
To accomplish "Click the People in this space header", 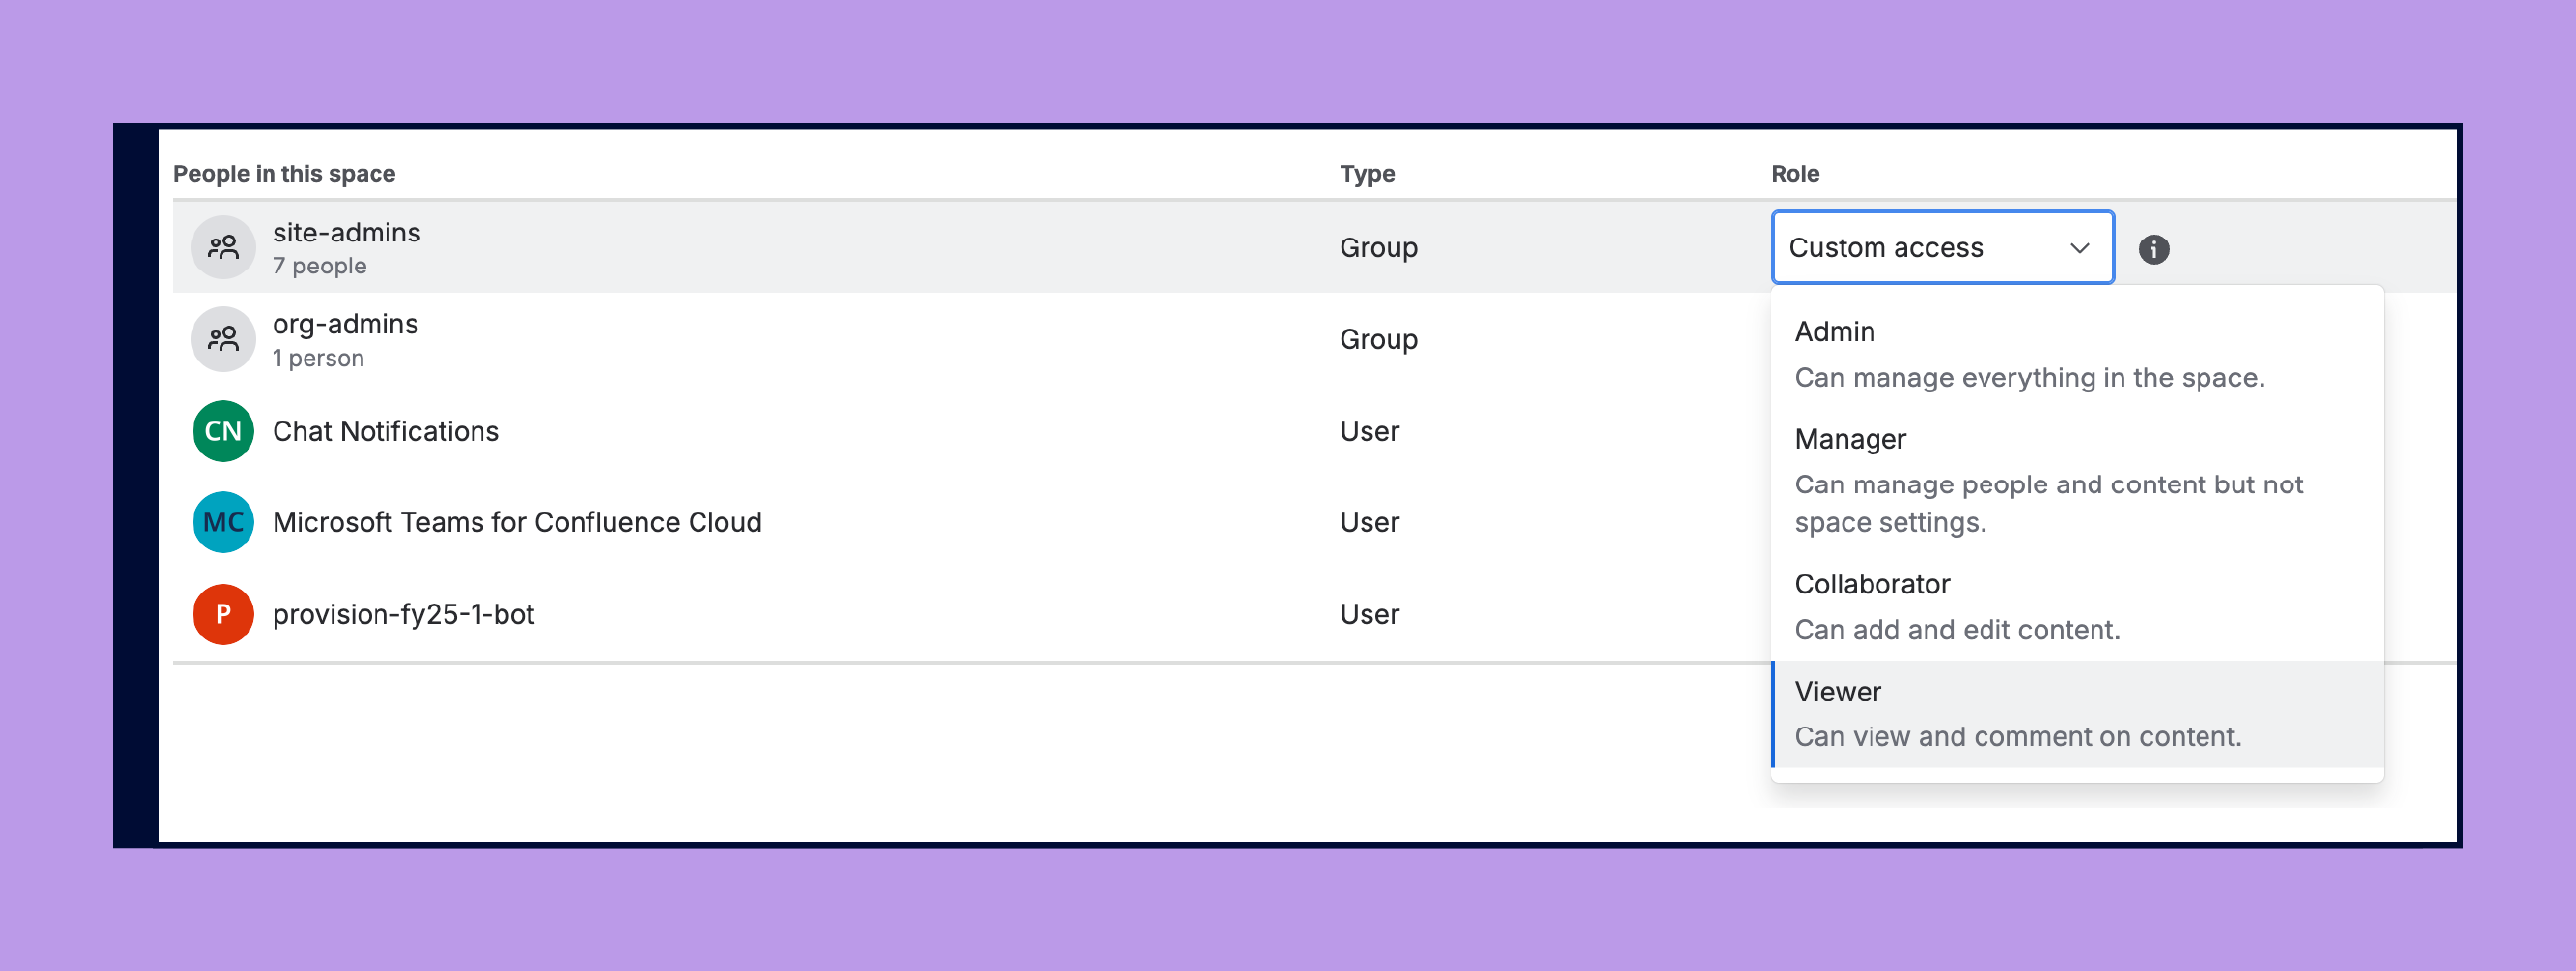I will click(284, 174).
